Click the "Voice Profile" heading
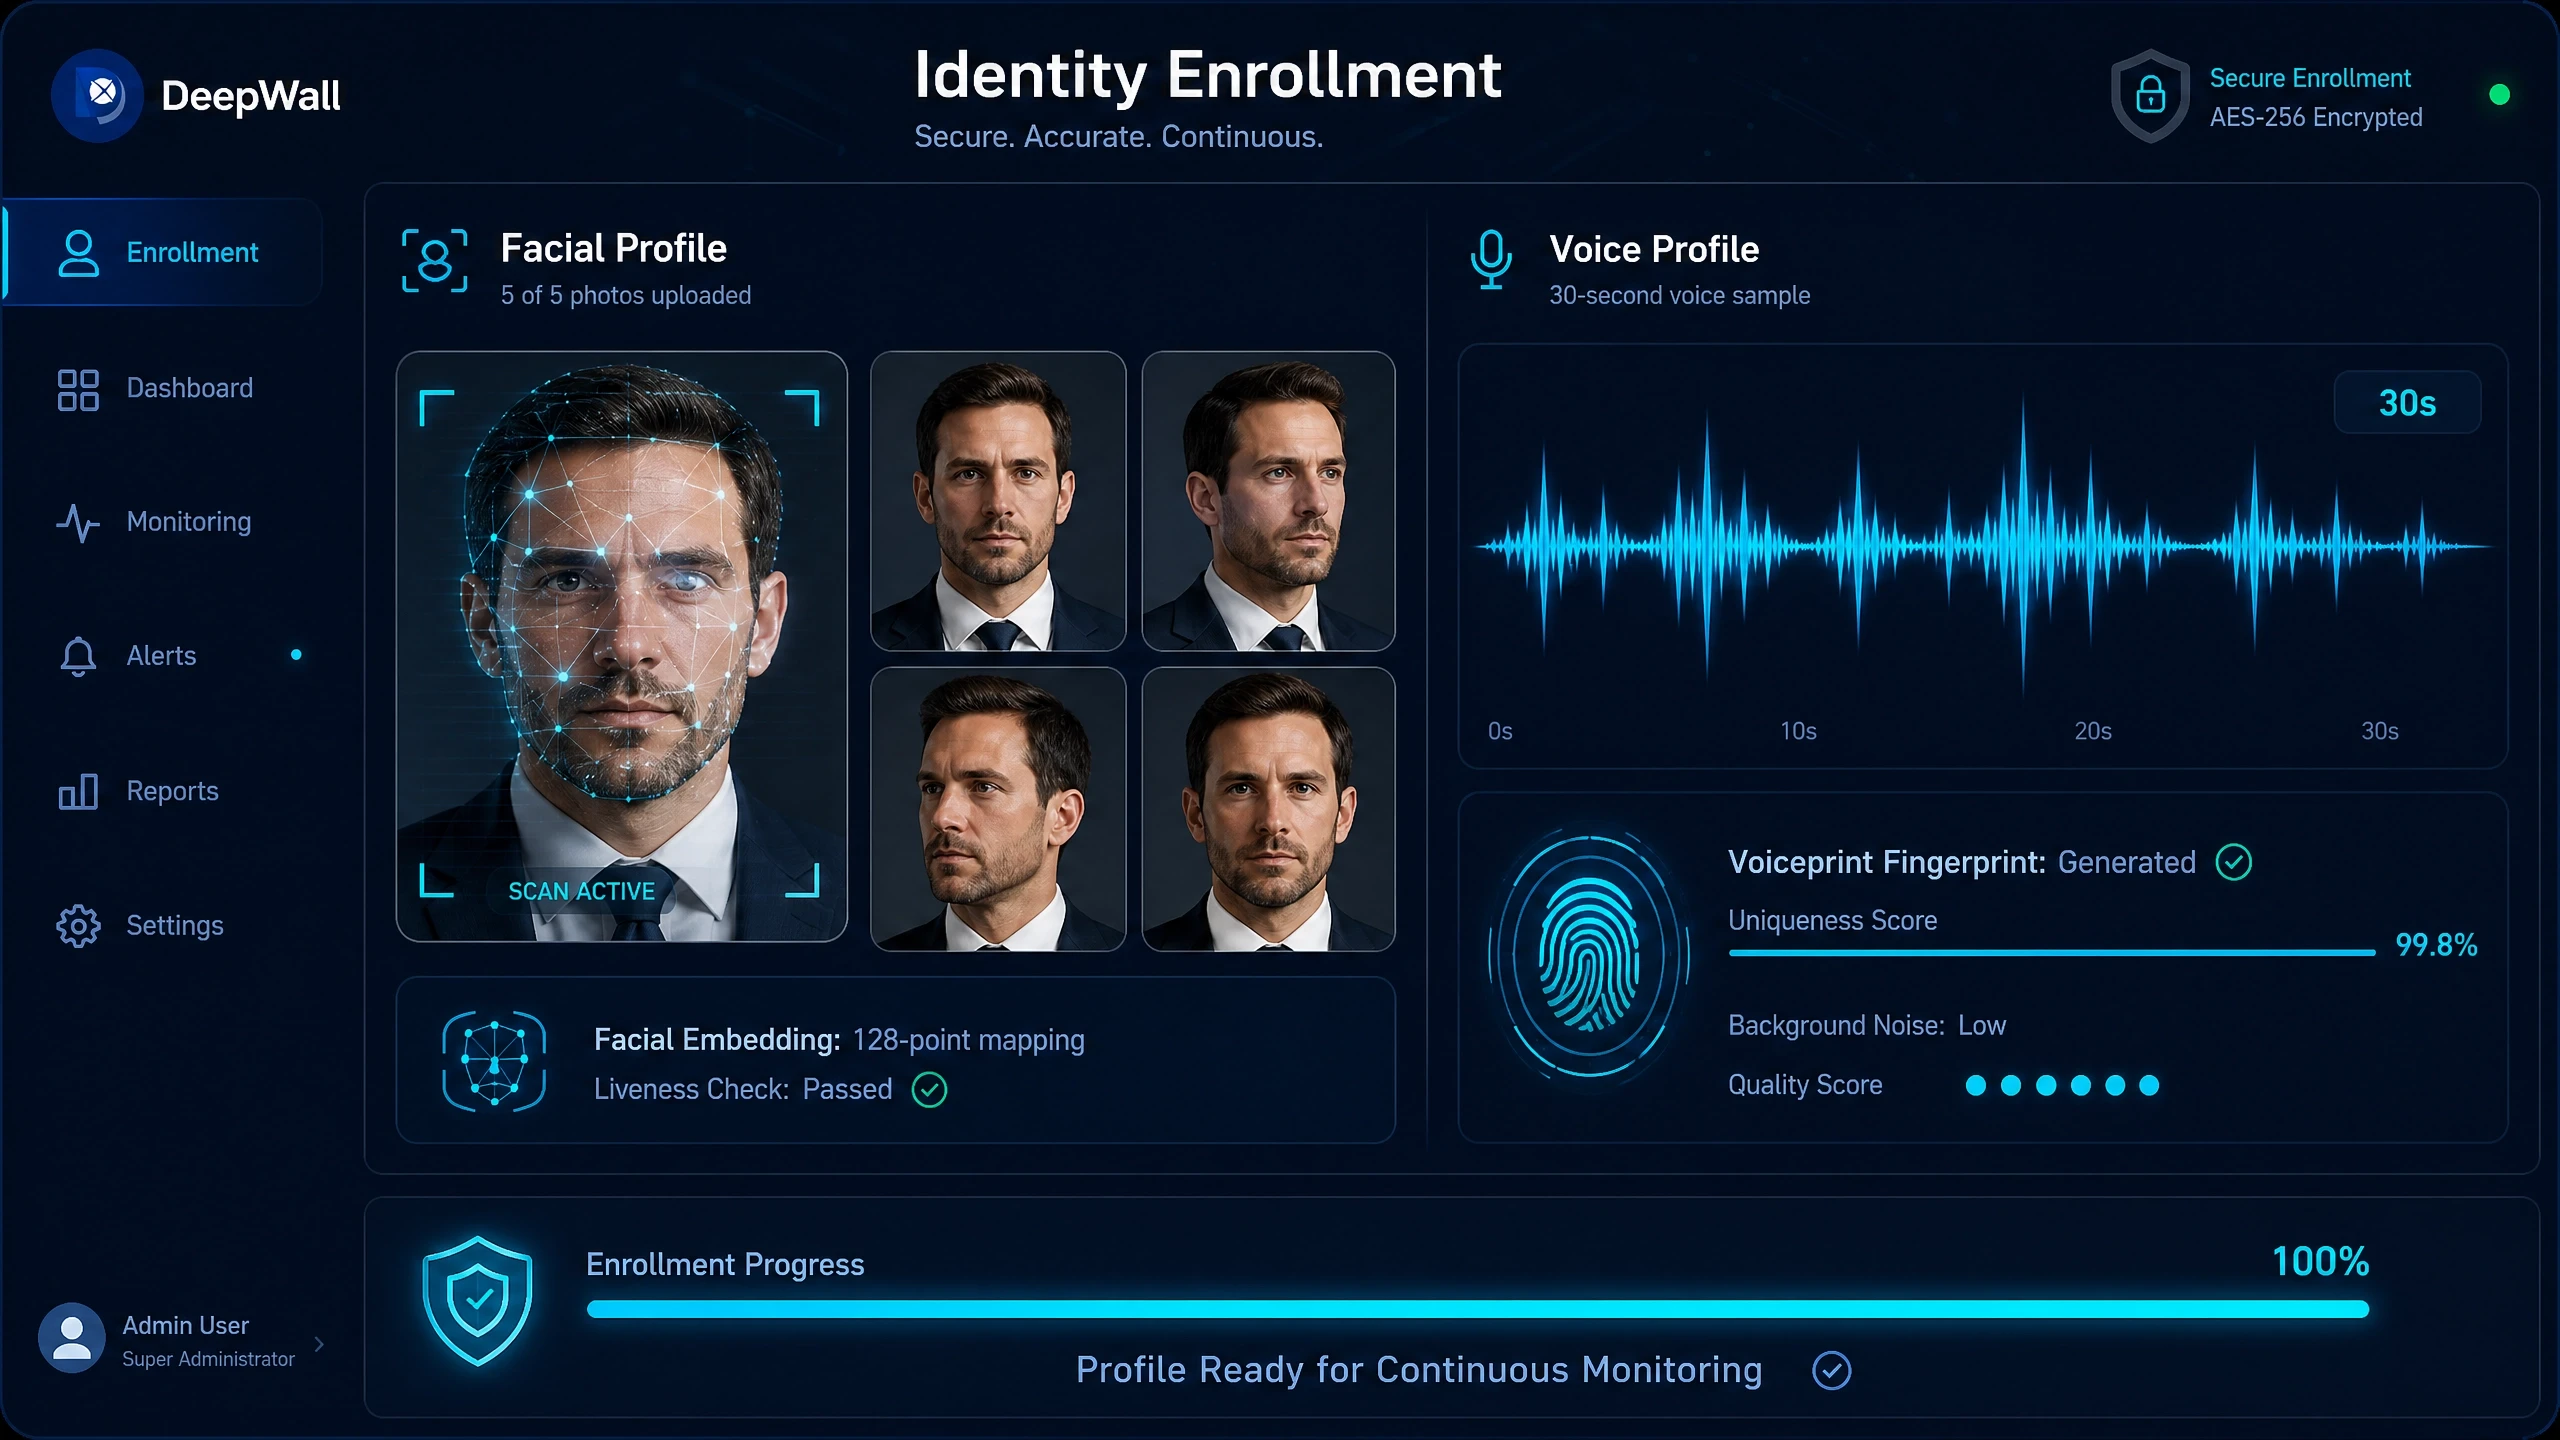This screenshot has height=1440, width=2560. point(1654,249)
